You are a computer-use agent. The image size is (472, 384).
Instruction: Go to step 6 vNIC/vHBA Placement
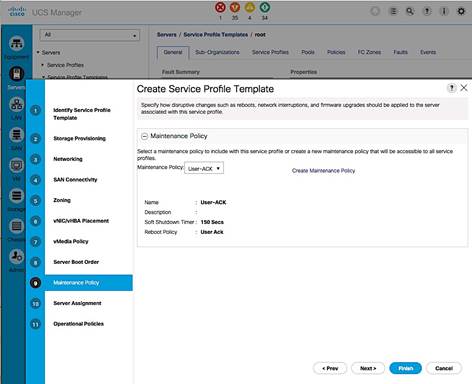(x=81, y=221)
